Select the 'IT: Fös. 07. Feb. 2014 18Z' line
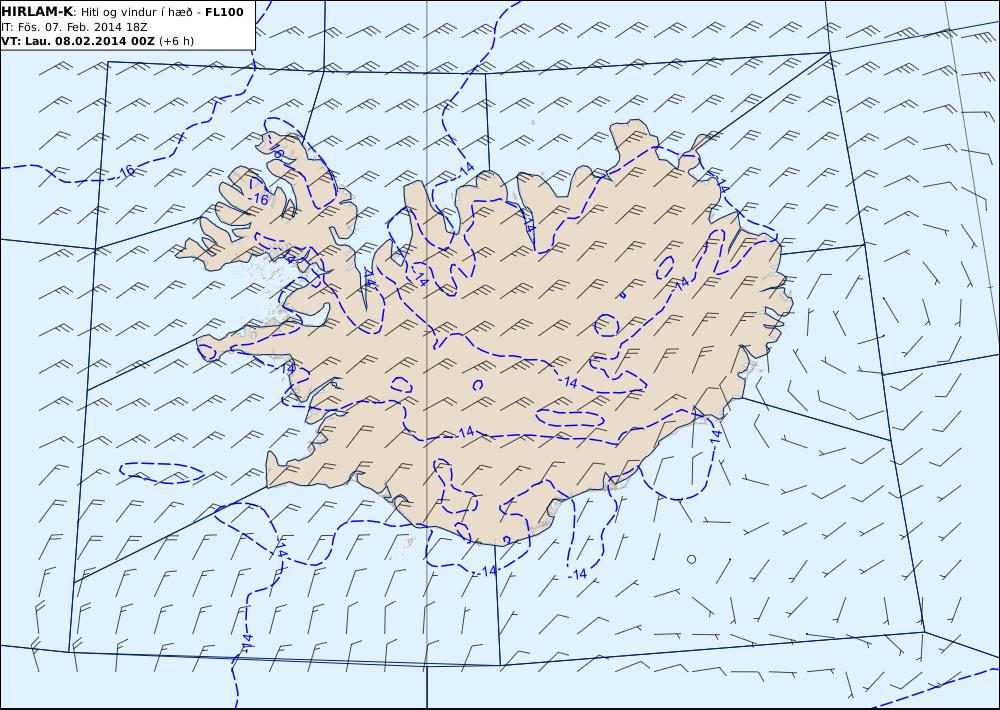The height and width of the screenshot is (710, 1000). coord(75,27)
